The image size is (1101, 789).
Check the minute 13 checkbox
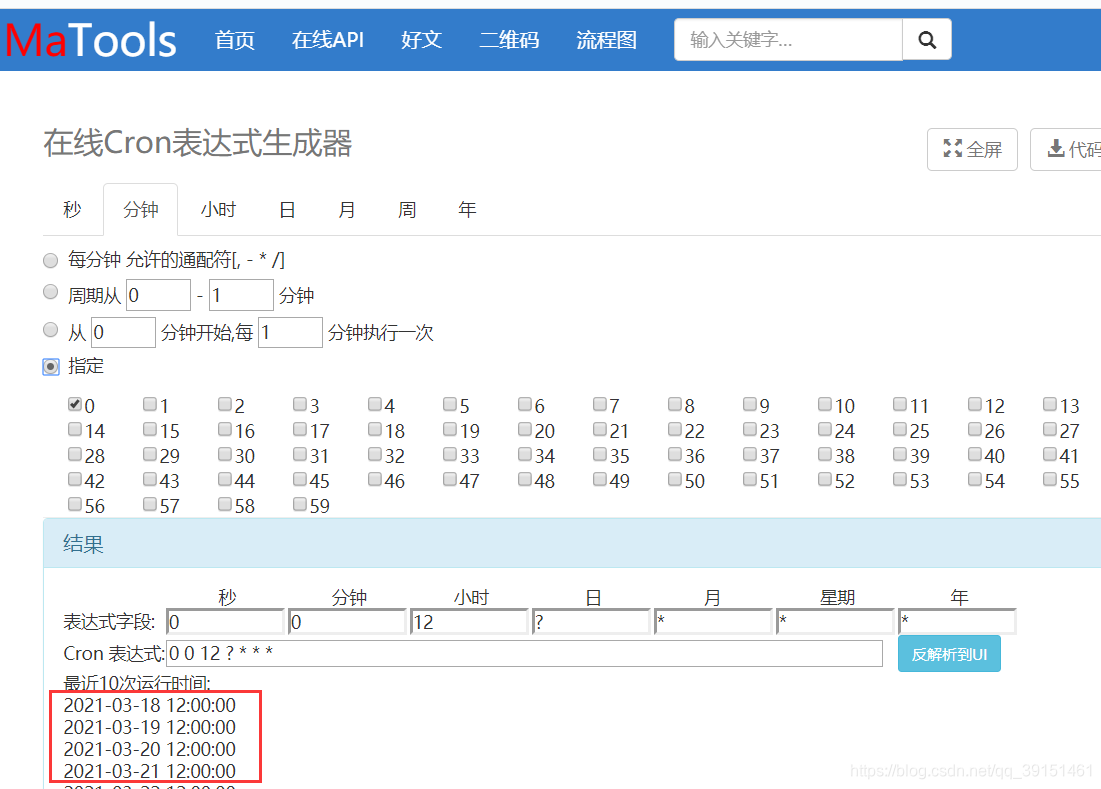(x=1050, y=404)
